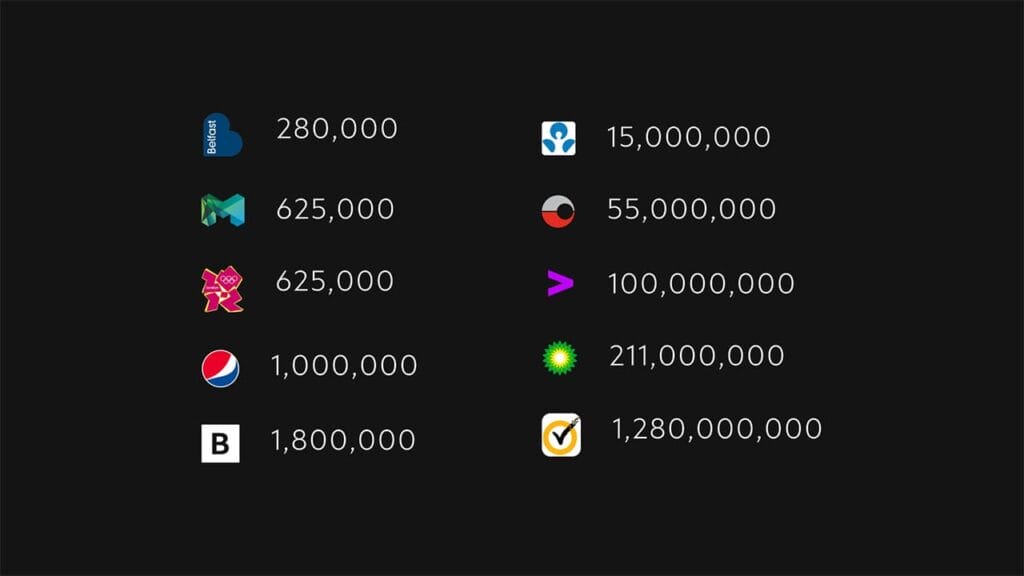Select the 1,000,000 Pepsi figure
1024x576 pixels.
click(344, 366)
